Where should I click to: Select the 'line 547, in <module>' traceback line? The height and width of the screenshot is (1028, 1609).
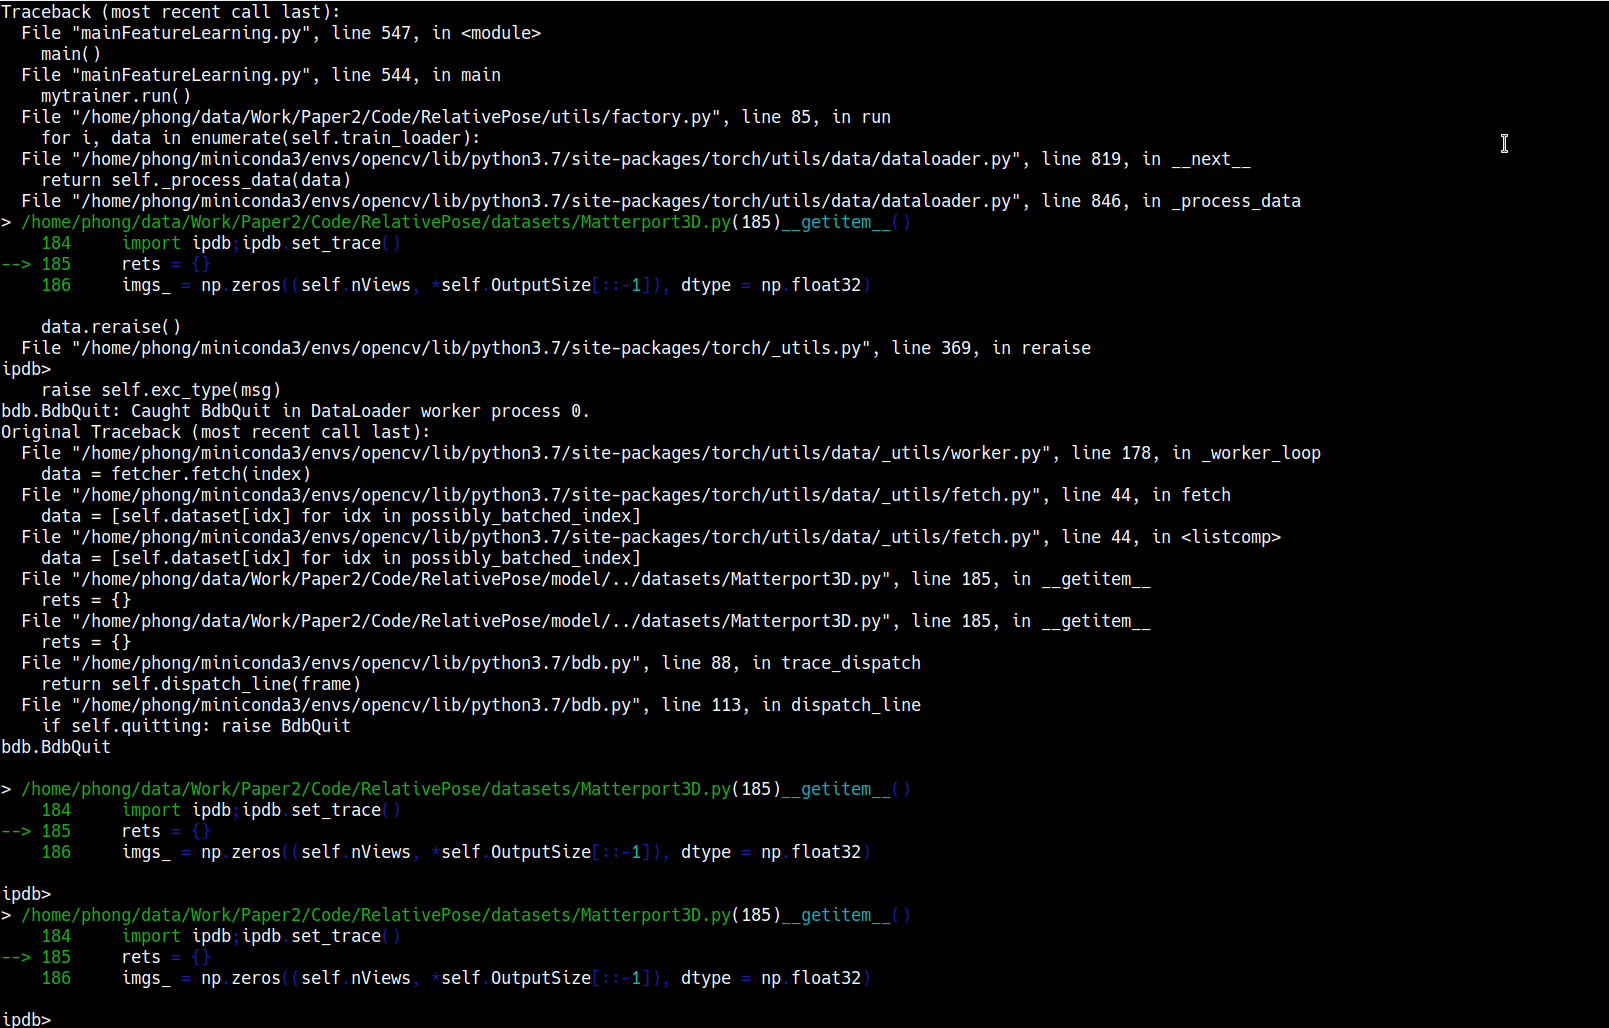tap(281, 33)
